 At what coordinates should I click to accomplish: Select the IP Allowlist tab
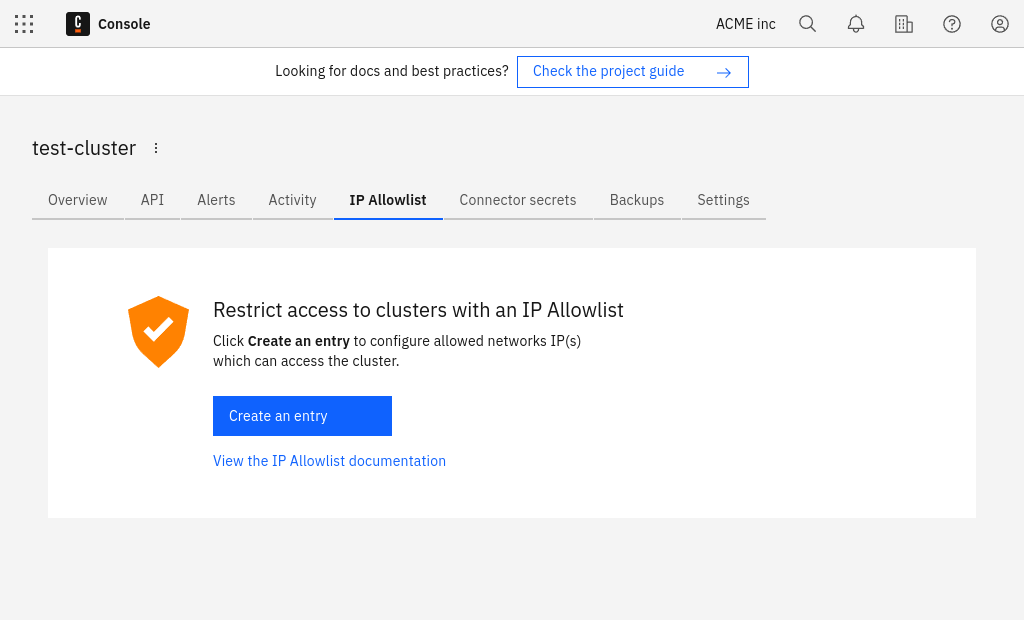point(388,200)
